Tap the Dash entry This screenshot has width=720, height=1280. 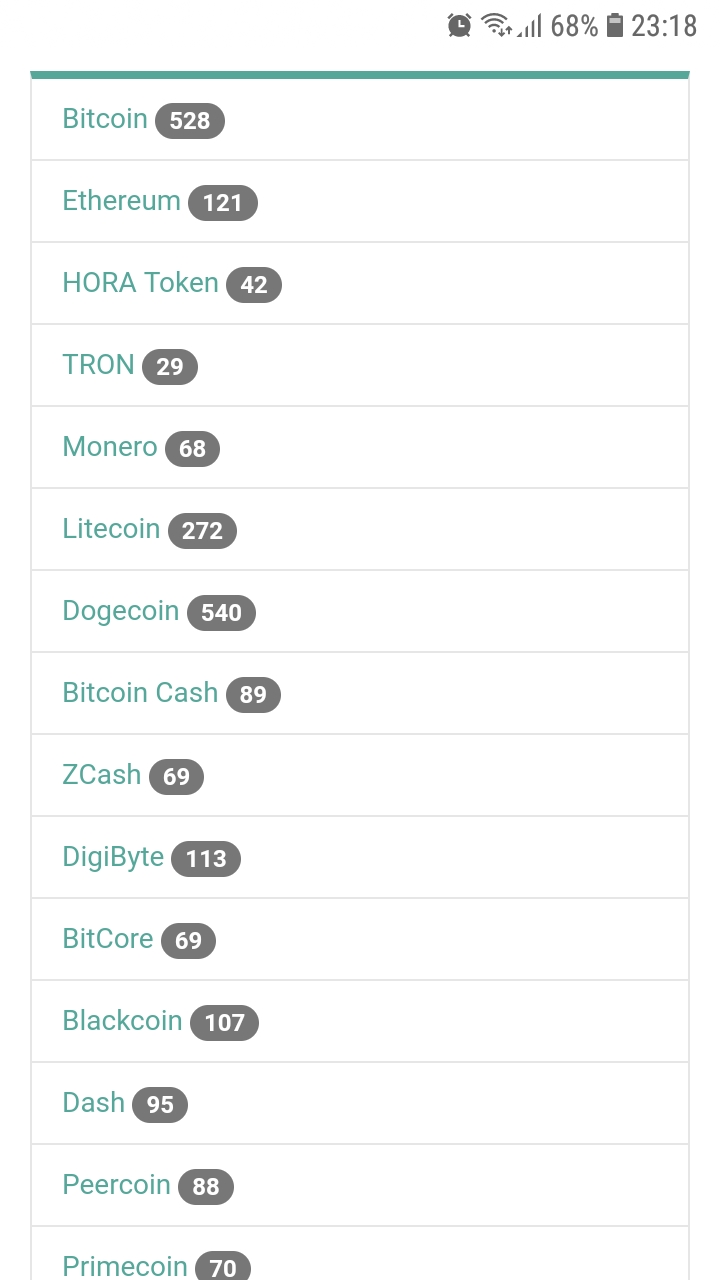click(94, 1103)
